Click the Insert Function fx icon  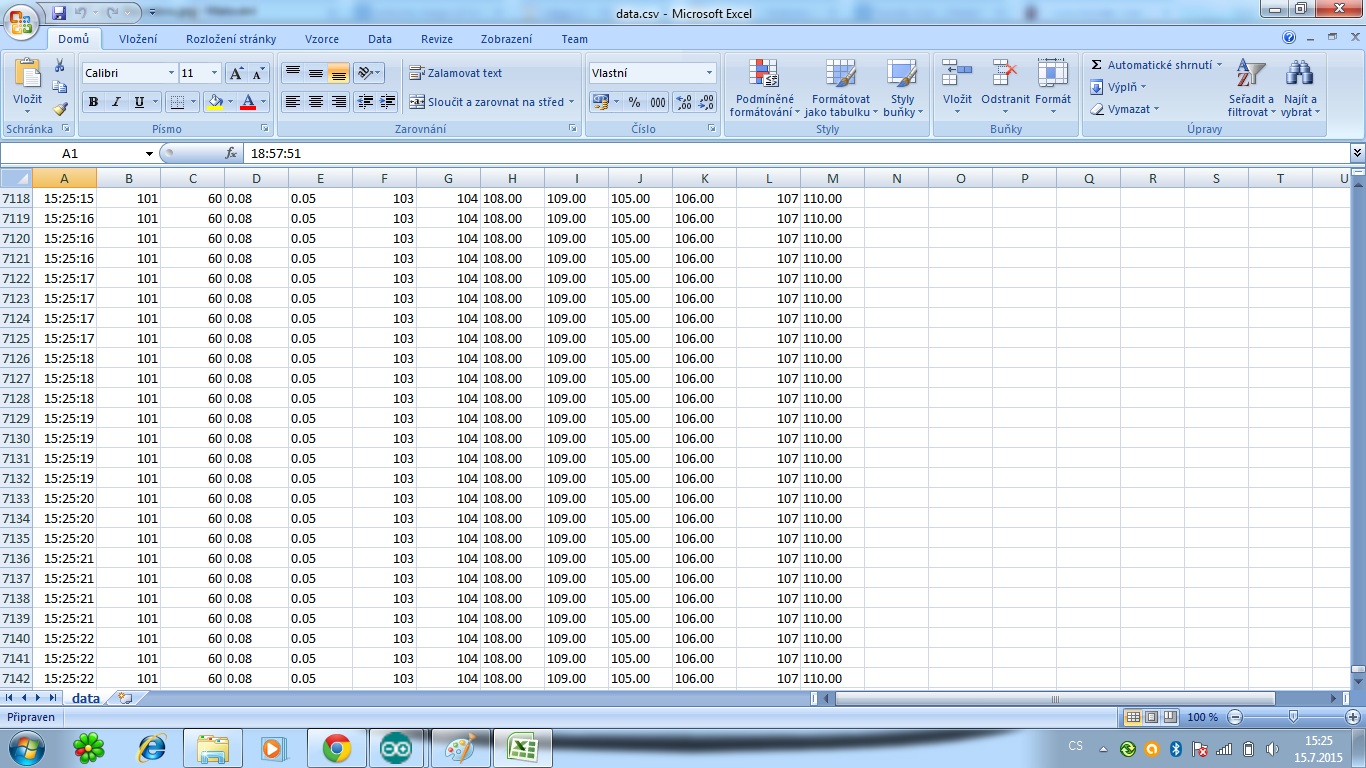click(x=231, y=154)
